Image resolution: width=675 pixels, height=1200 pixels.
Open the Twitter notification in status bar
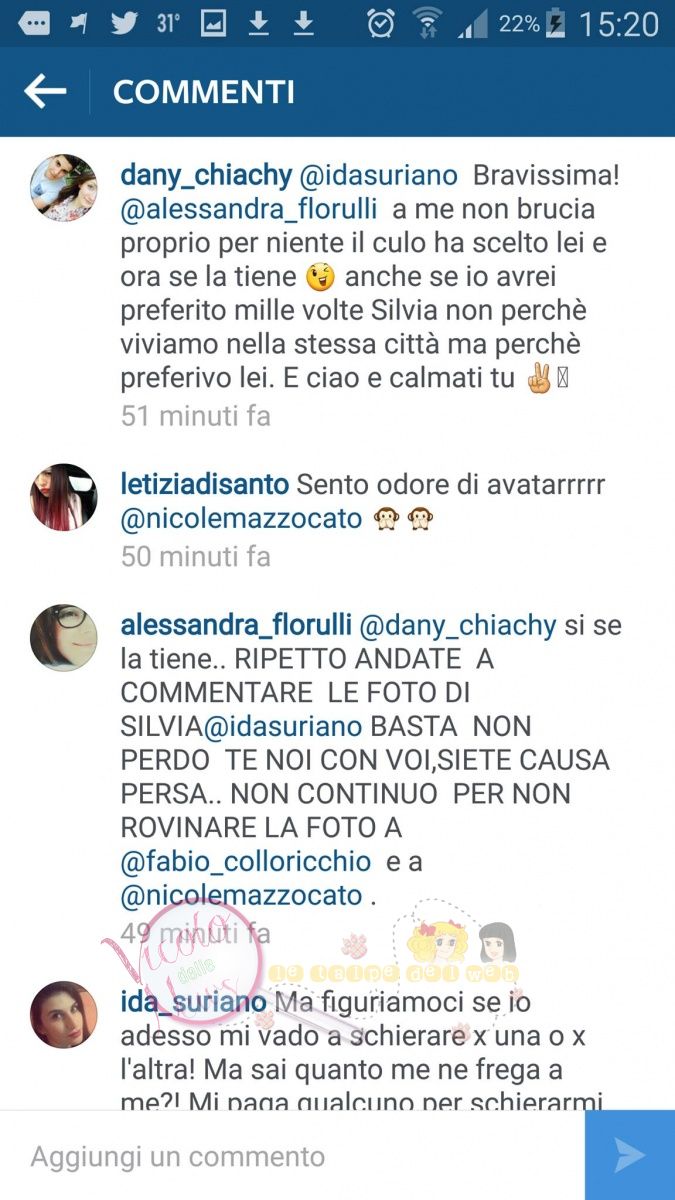coord(124,23)
